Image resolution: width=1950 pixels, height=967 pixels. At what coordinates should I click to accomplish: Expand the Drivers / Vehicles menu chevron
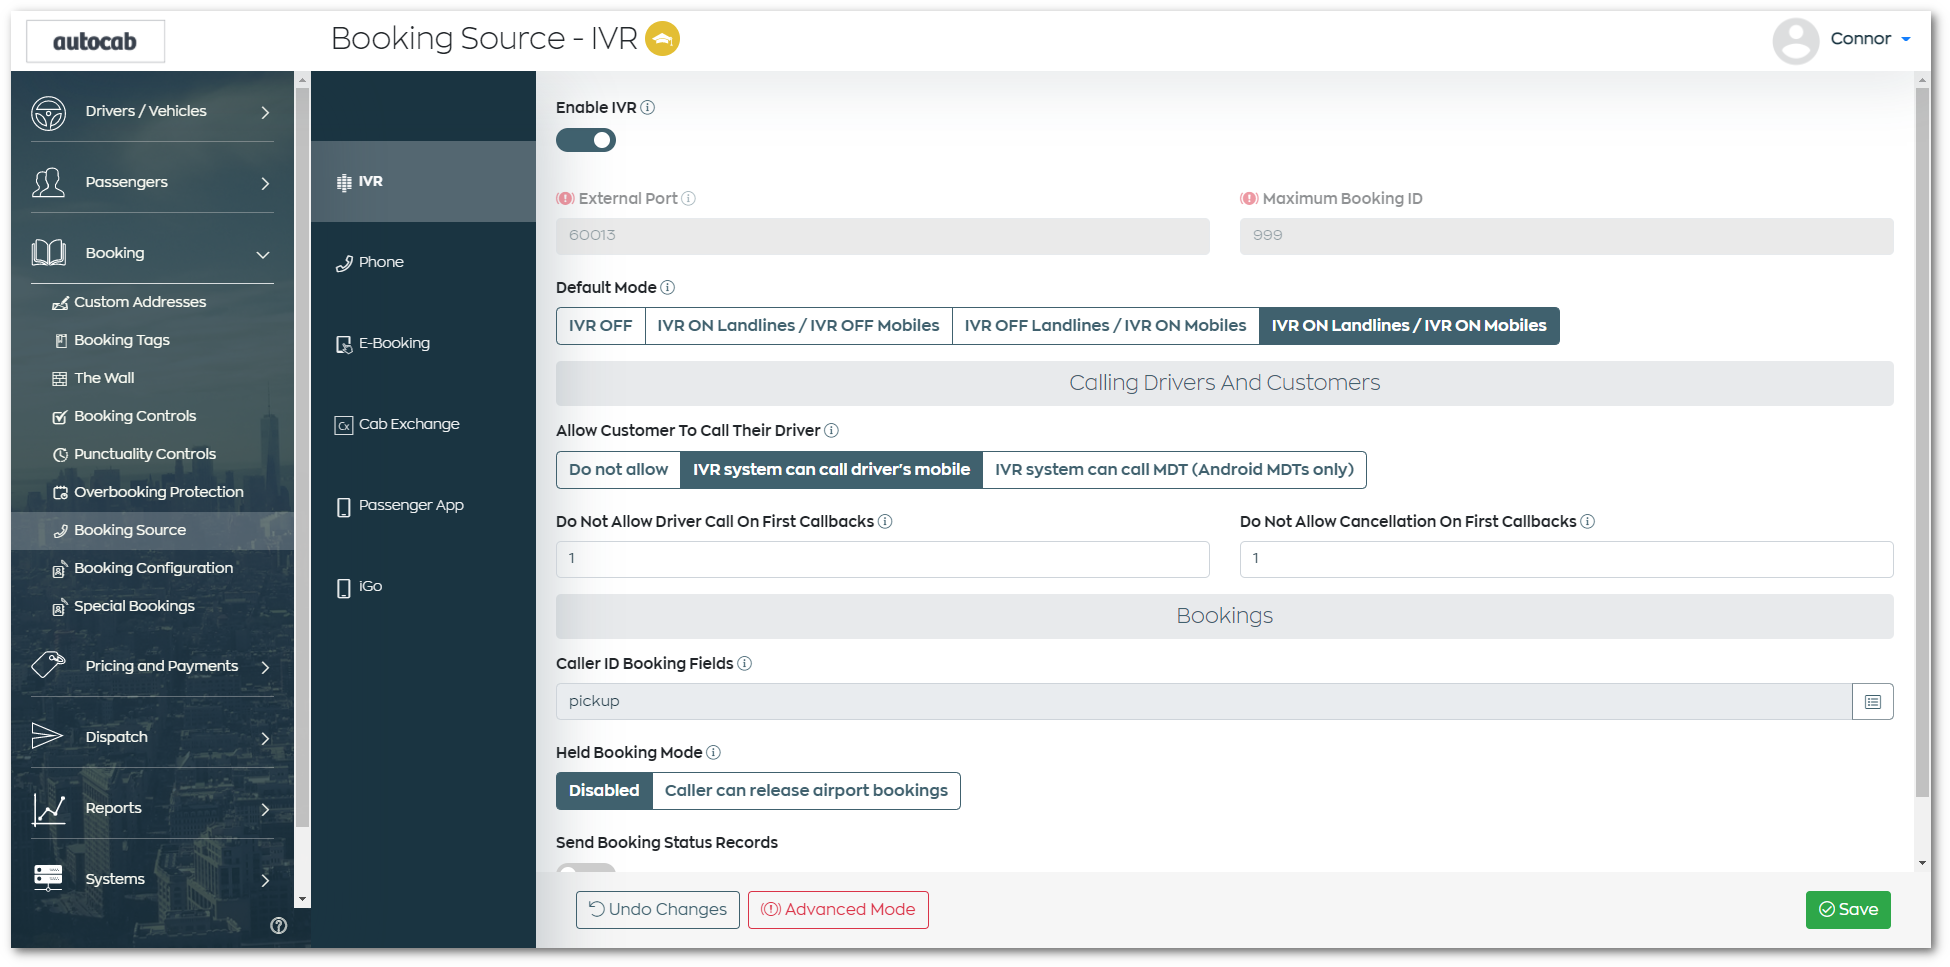click(x=265, y=113)
